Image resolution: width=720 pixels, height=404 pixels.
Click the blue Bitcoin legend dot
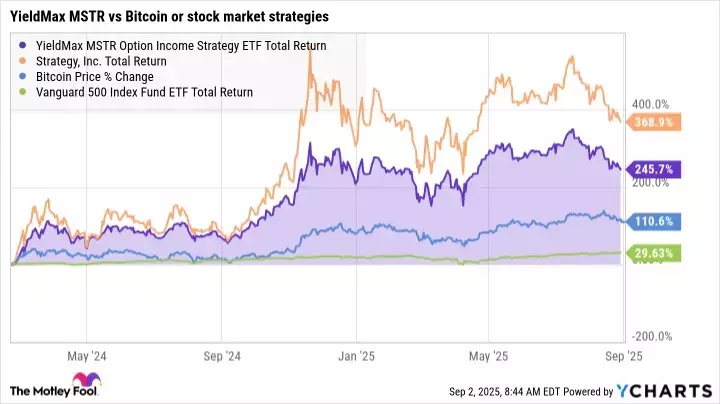23,76
